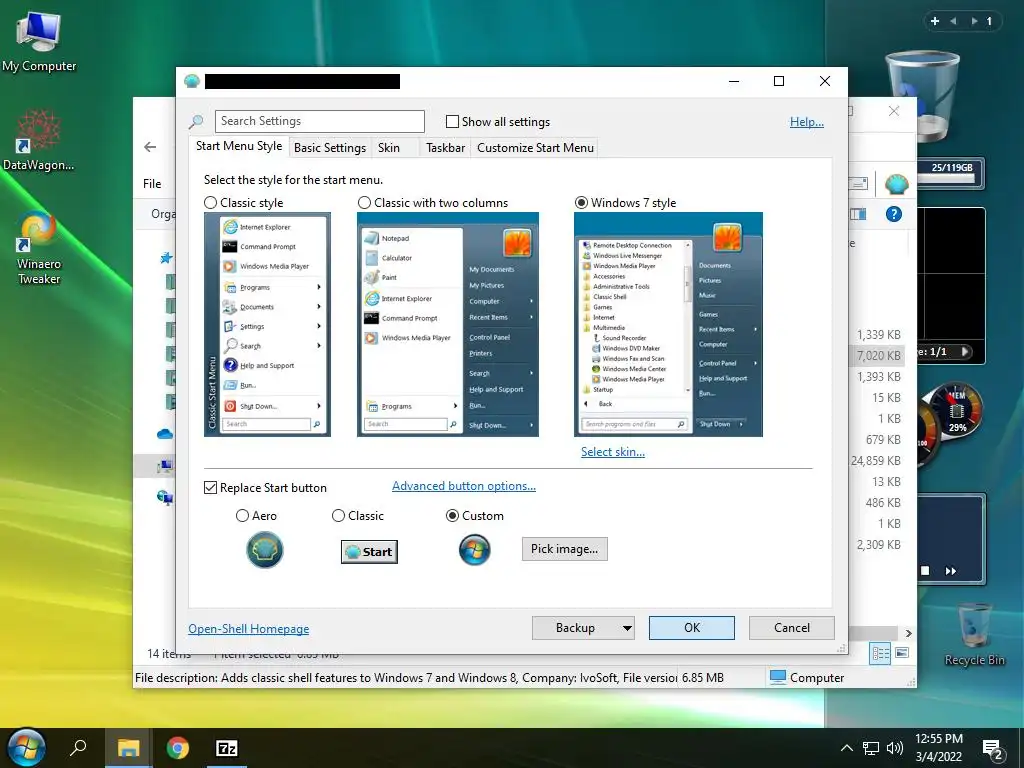This screenshot has height=768, width=1024.
Task: Select Classic style radio button
Action: click(x=210, y=202)
